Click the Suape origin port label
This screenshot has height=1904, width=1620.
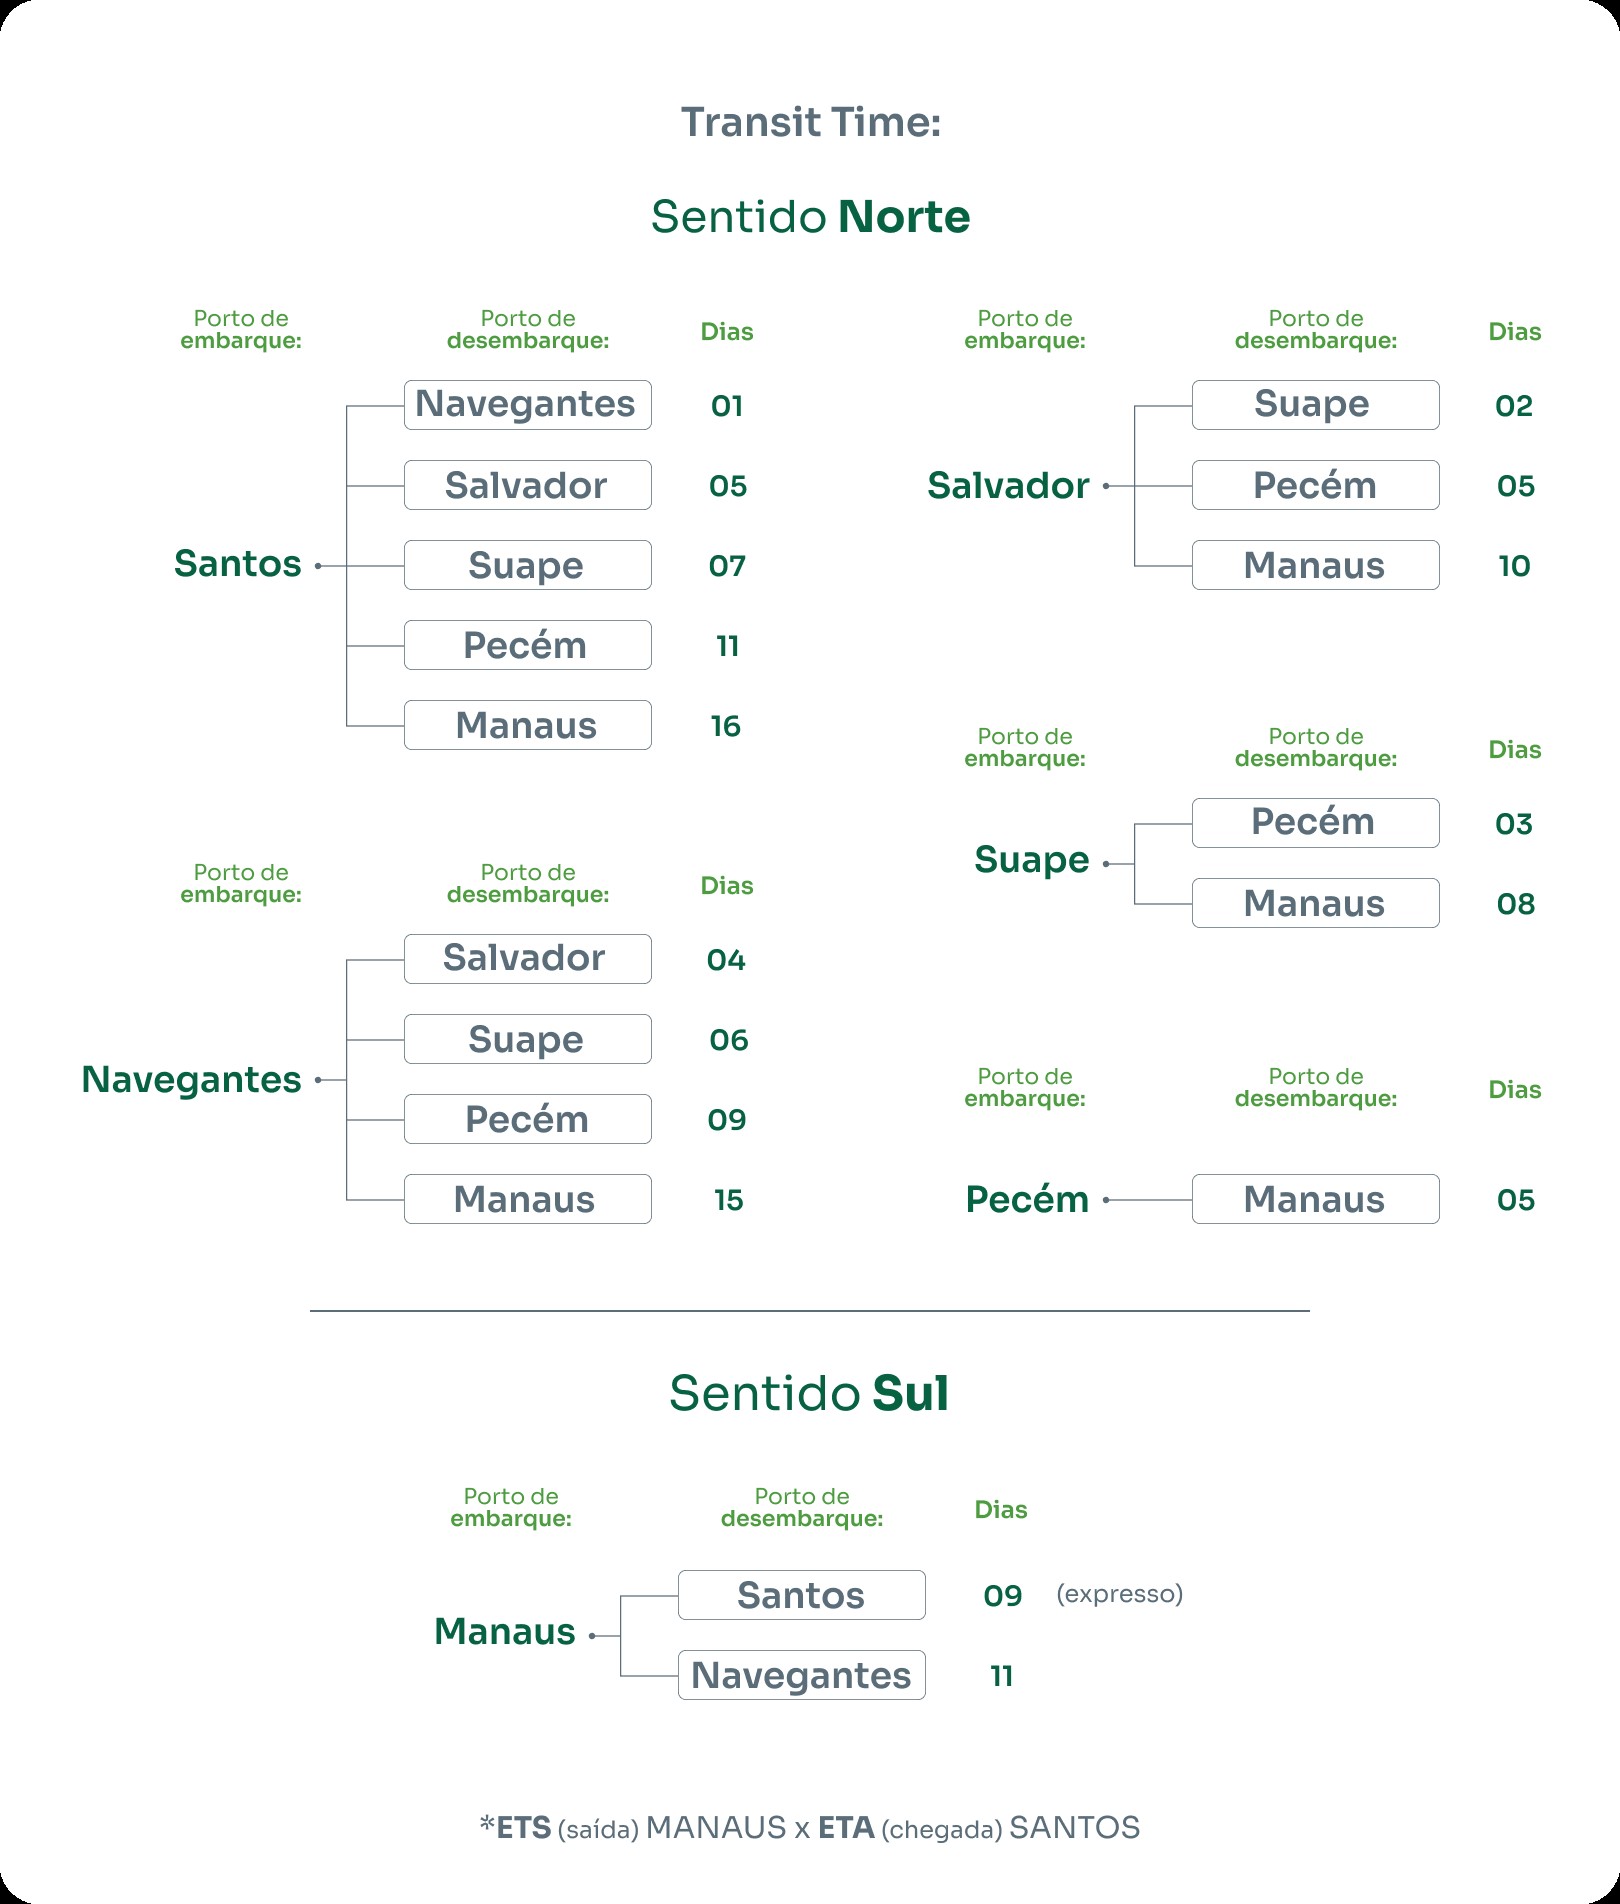pos(1032,861)
